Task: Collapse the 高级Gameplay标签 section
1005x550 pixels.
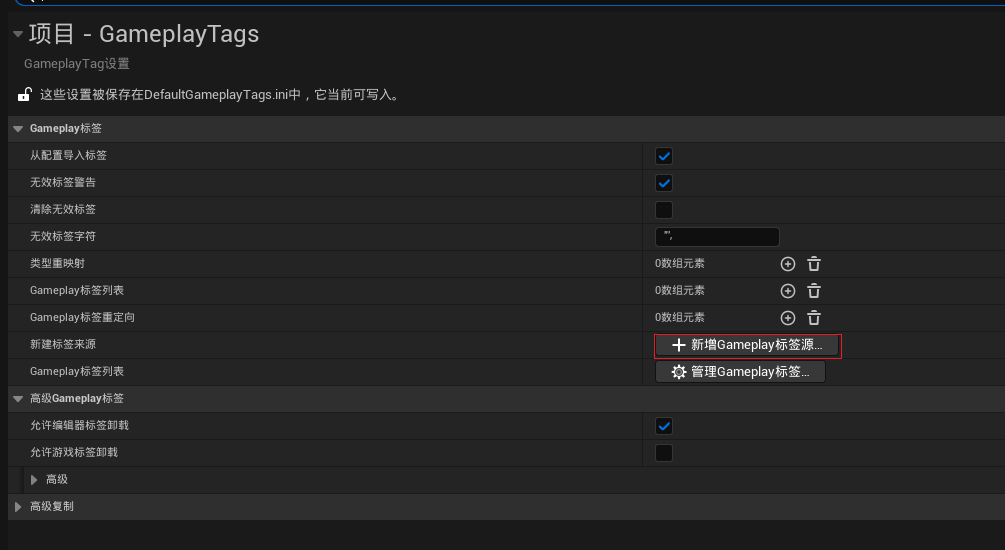Action: (x=18, y=399)
